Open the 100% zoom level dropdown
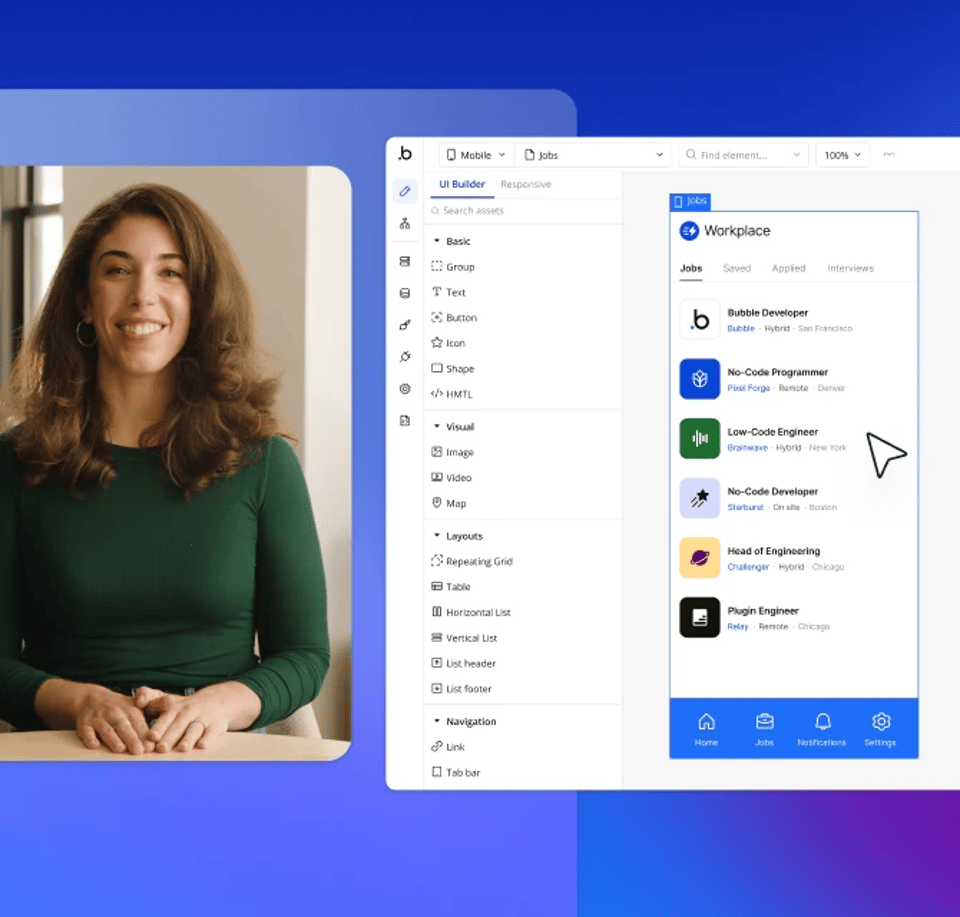 coord(842,155)
